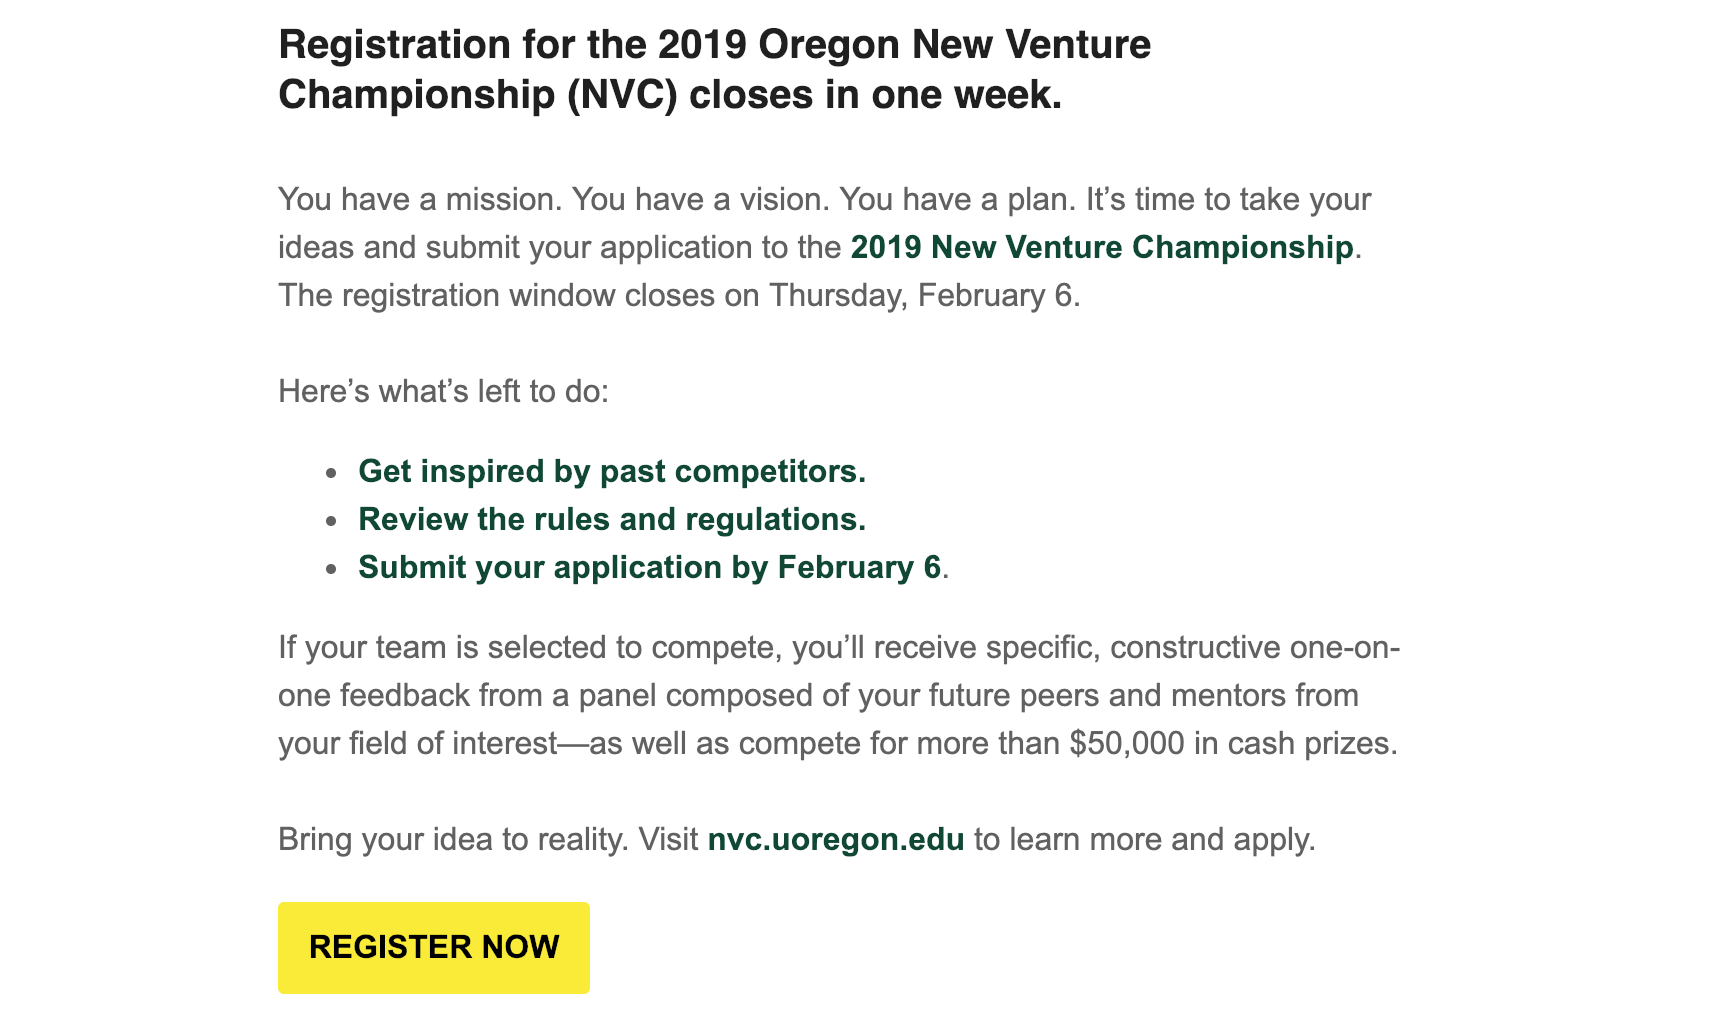Click the word Registration in the headline
The width and height of the screenshot is (1714, 1014).
pos(394,45)
